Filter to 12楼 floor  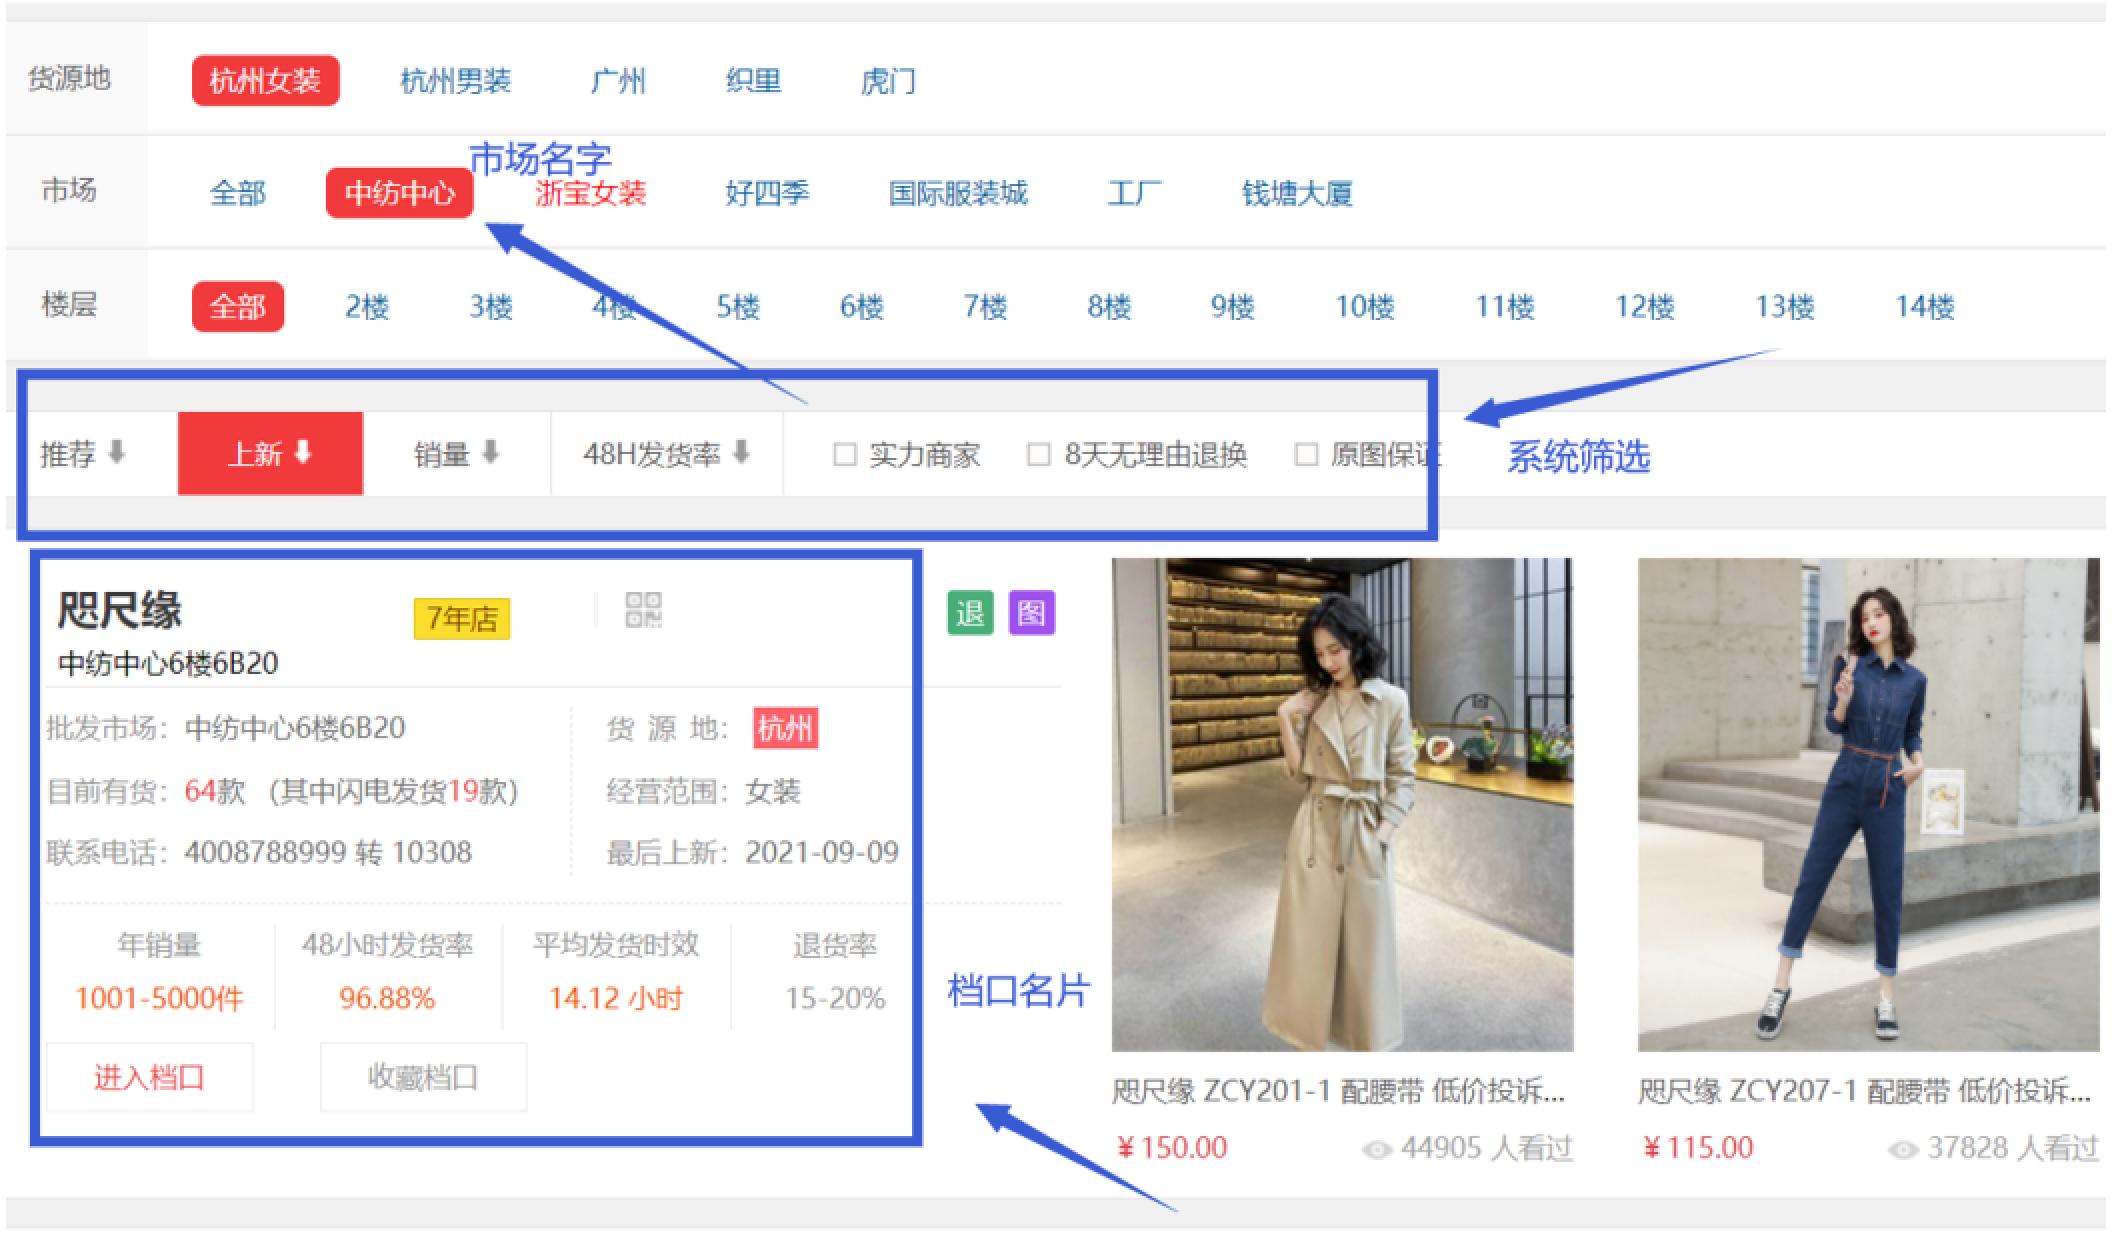tap(1645, 306)
